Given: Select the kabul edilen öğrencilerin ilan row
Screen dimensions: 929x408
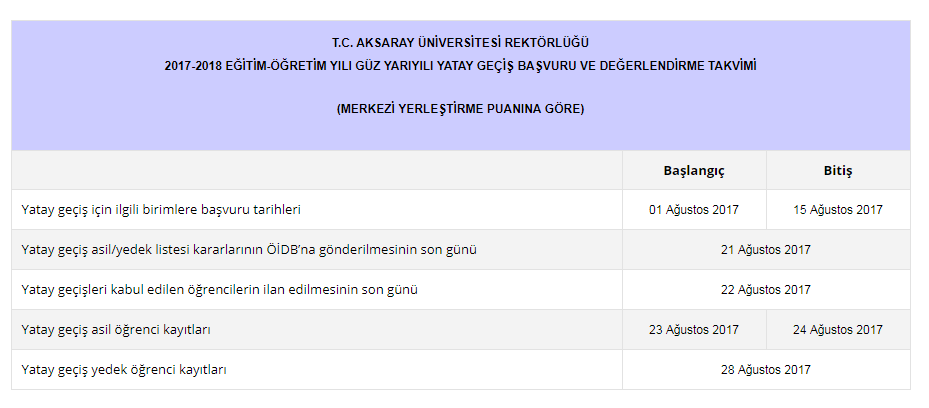Looking at the screenshot, I should pyautogui.click(x=219, y=290).
